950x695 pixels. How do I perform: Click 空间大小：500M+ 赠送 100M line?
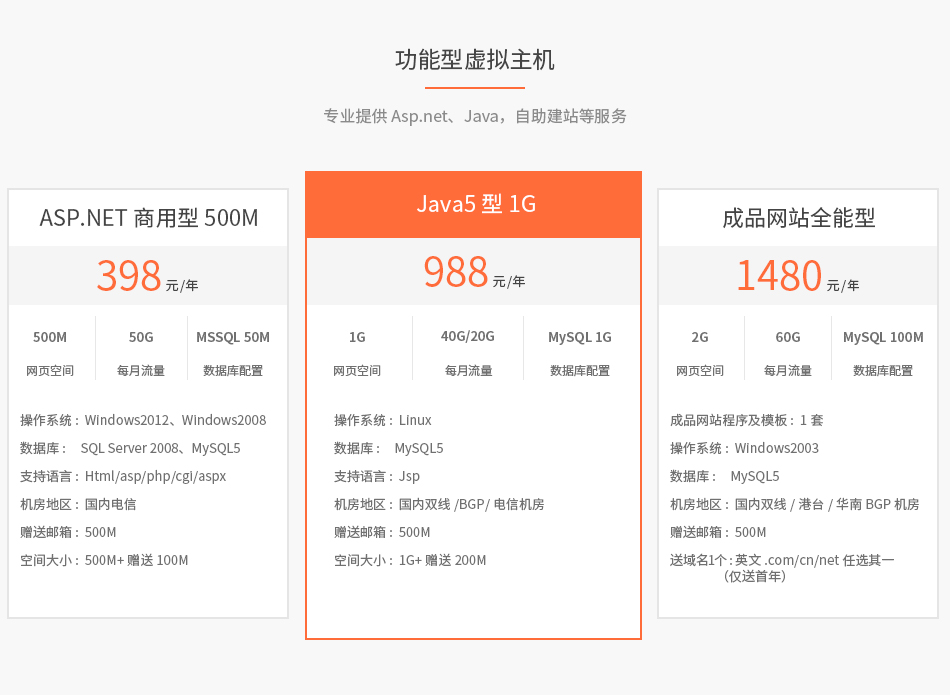click(104, 560)
